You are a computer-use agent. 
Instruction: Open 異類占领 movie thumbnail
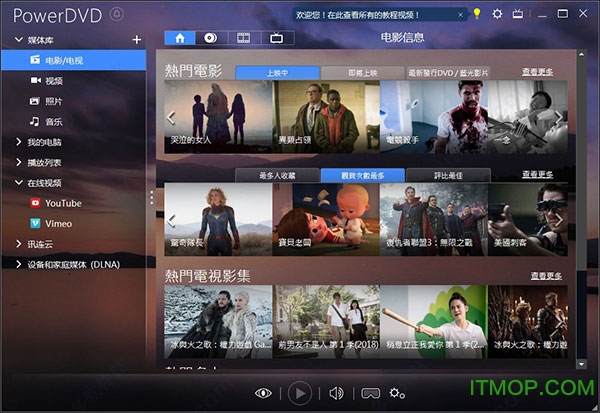tap(326, 117)
